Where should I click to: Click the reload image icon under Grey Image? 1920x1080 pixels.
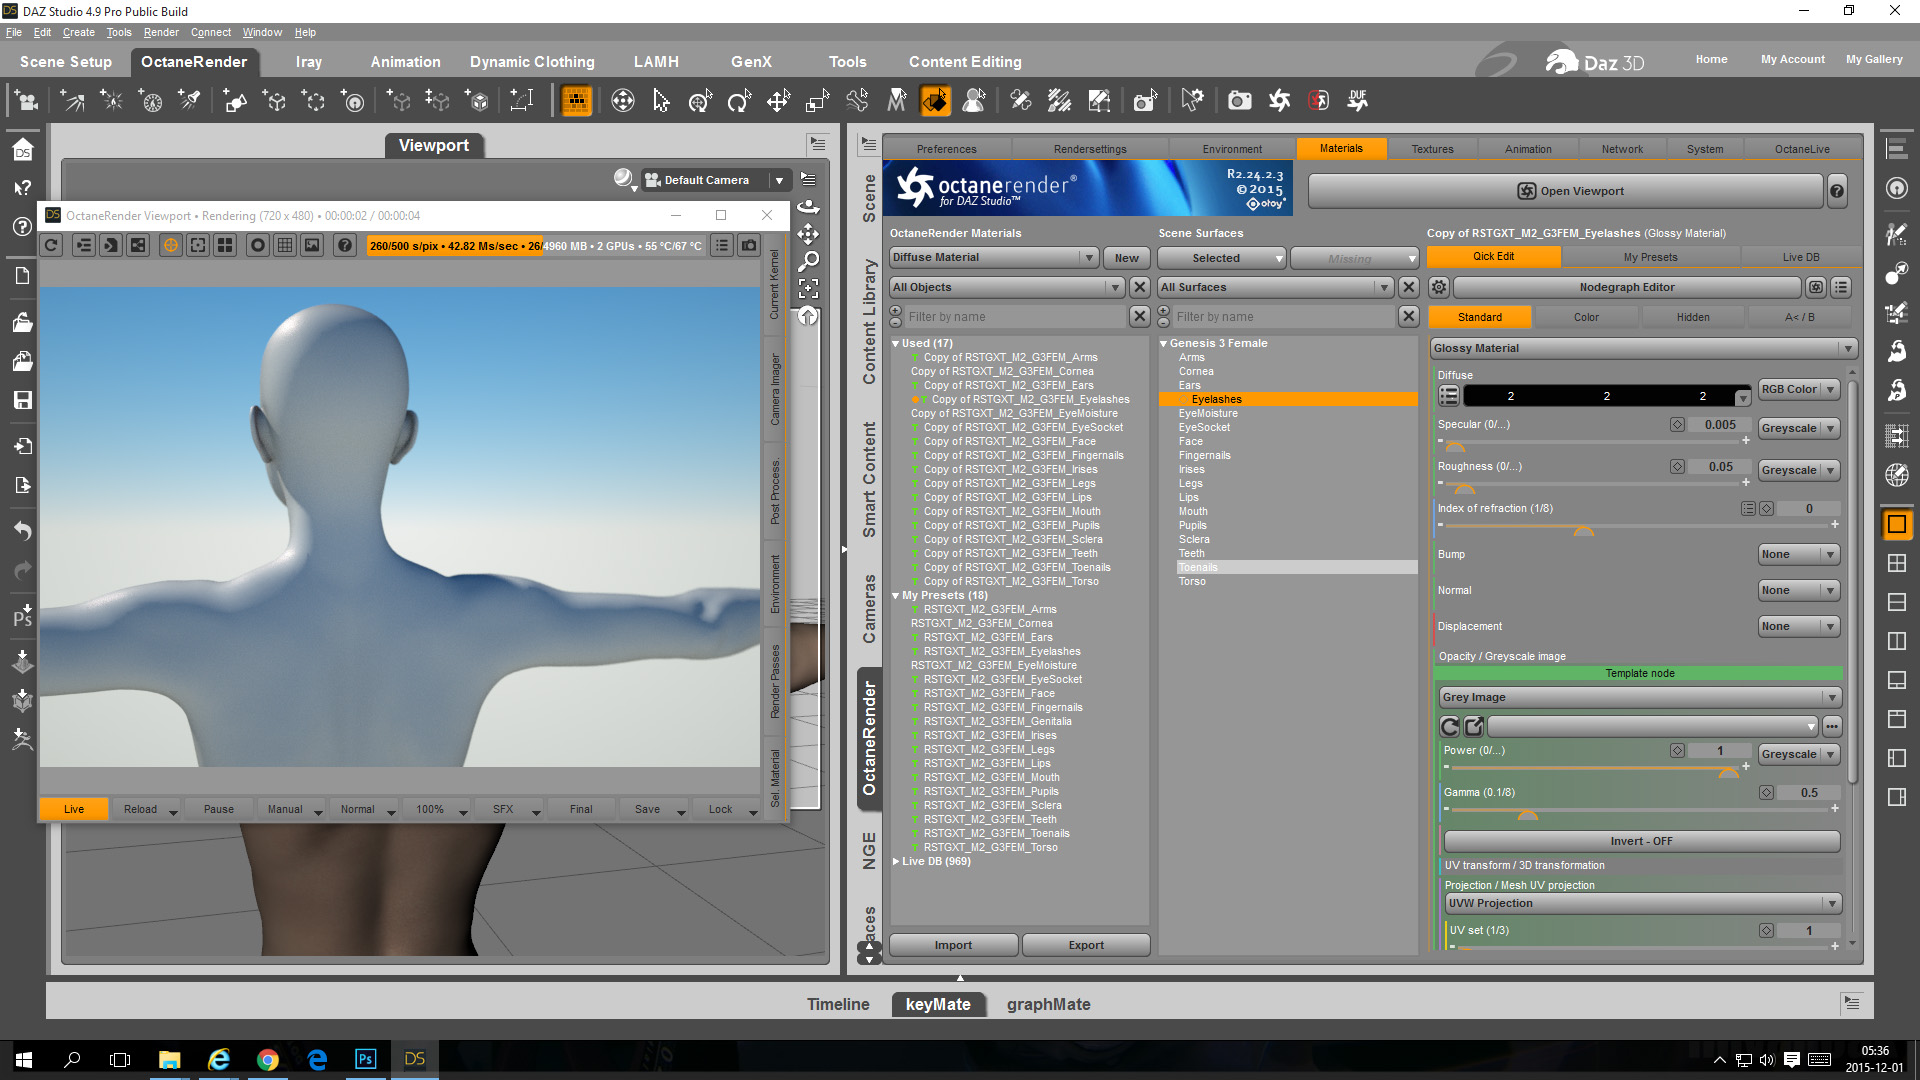pyautogui.click(x=1450, y=727)
